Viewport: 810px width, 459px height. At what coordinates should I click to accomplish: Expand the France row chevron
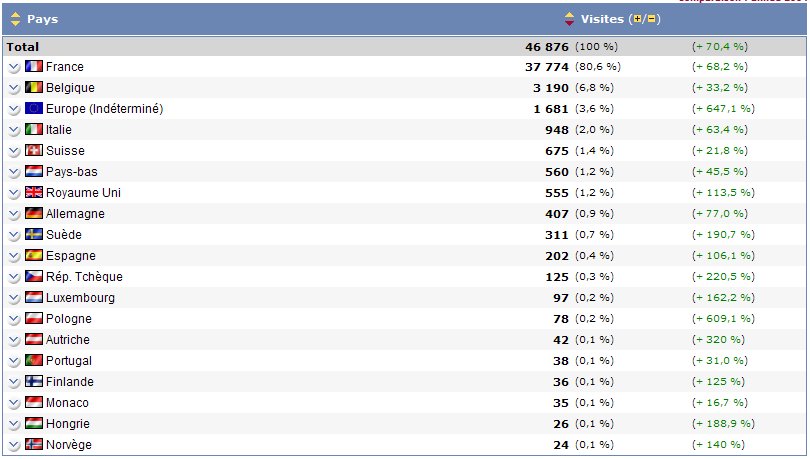tap(14, 67)
